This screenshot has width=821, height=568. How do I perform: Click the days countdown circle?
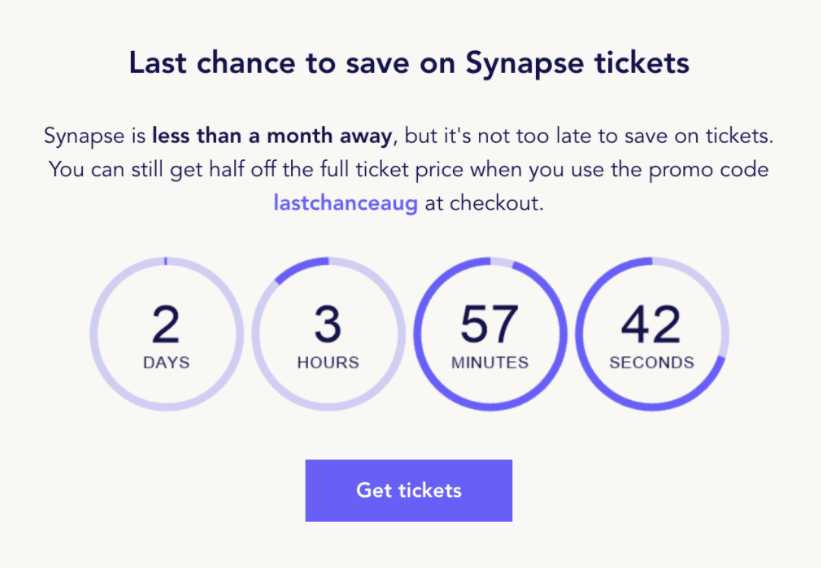(166, 336)
